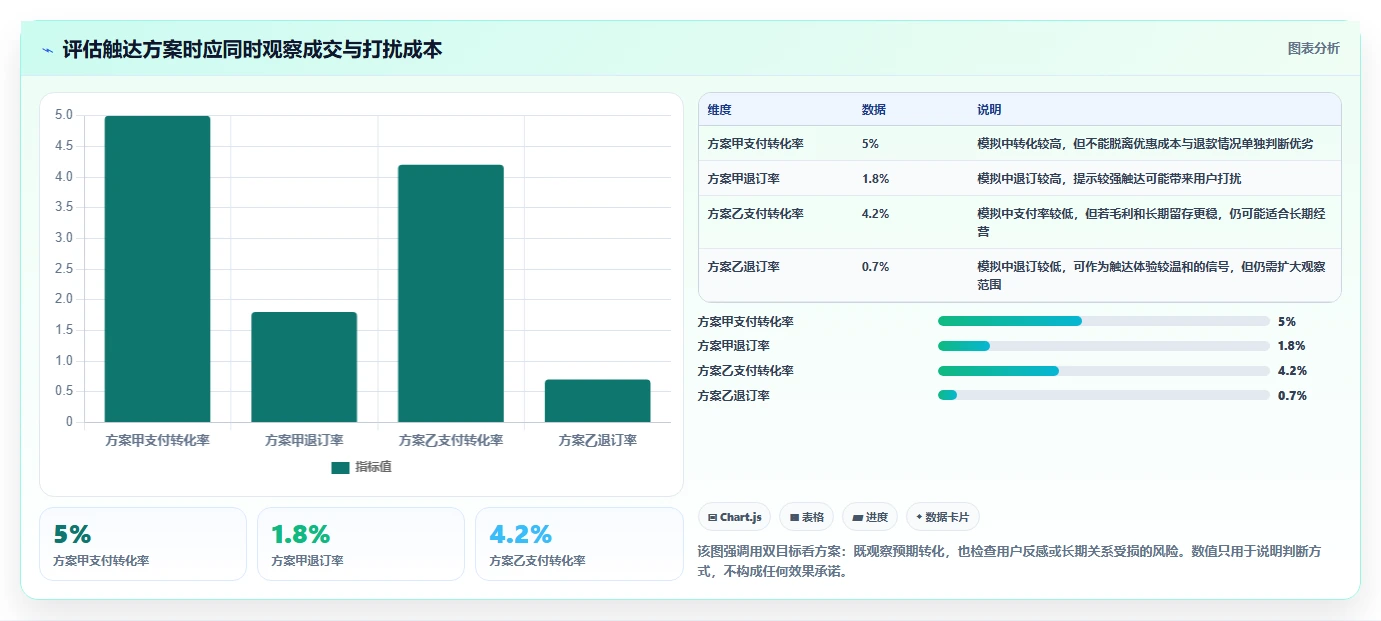Click the 方案乙退订率 progress bar
The image size is (1381, 621).
tap(1104, 395)
